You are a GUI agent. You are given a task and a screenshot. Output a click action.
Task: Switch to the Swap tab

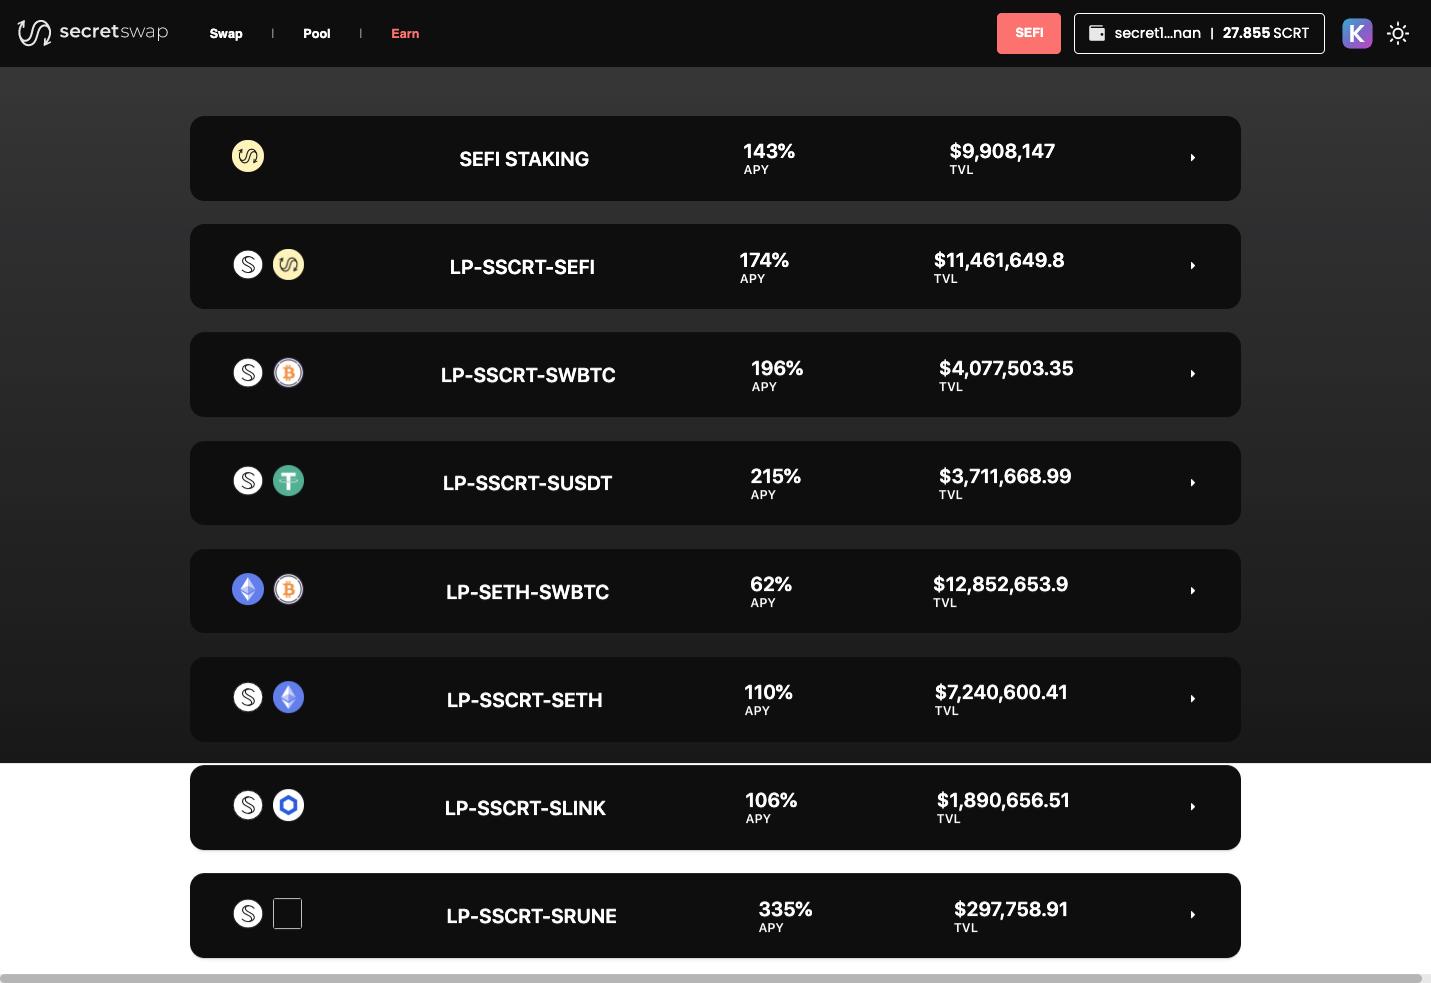(x=225, y=33)
